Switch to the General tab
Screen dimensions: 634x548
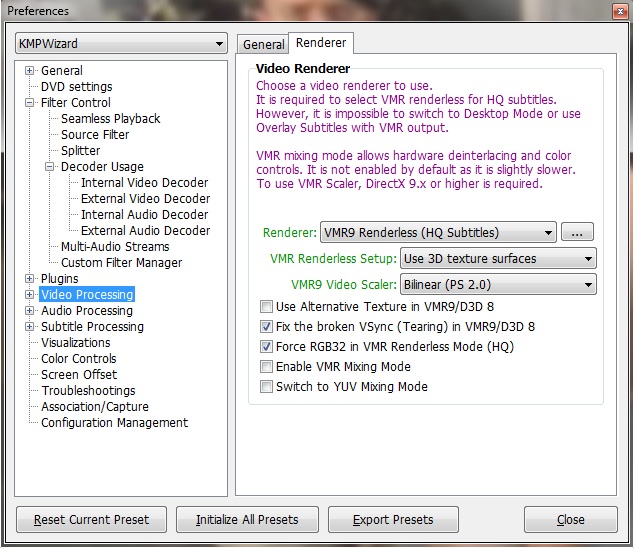point(263,44)
